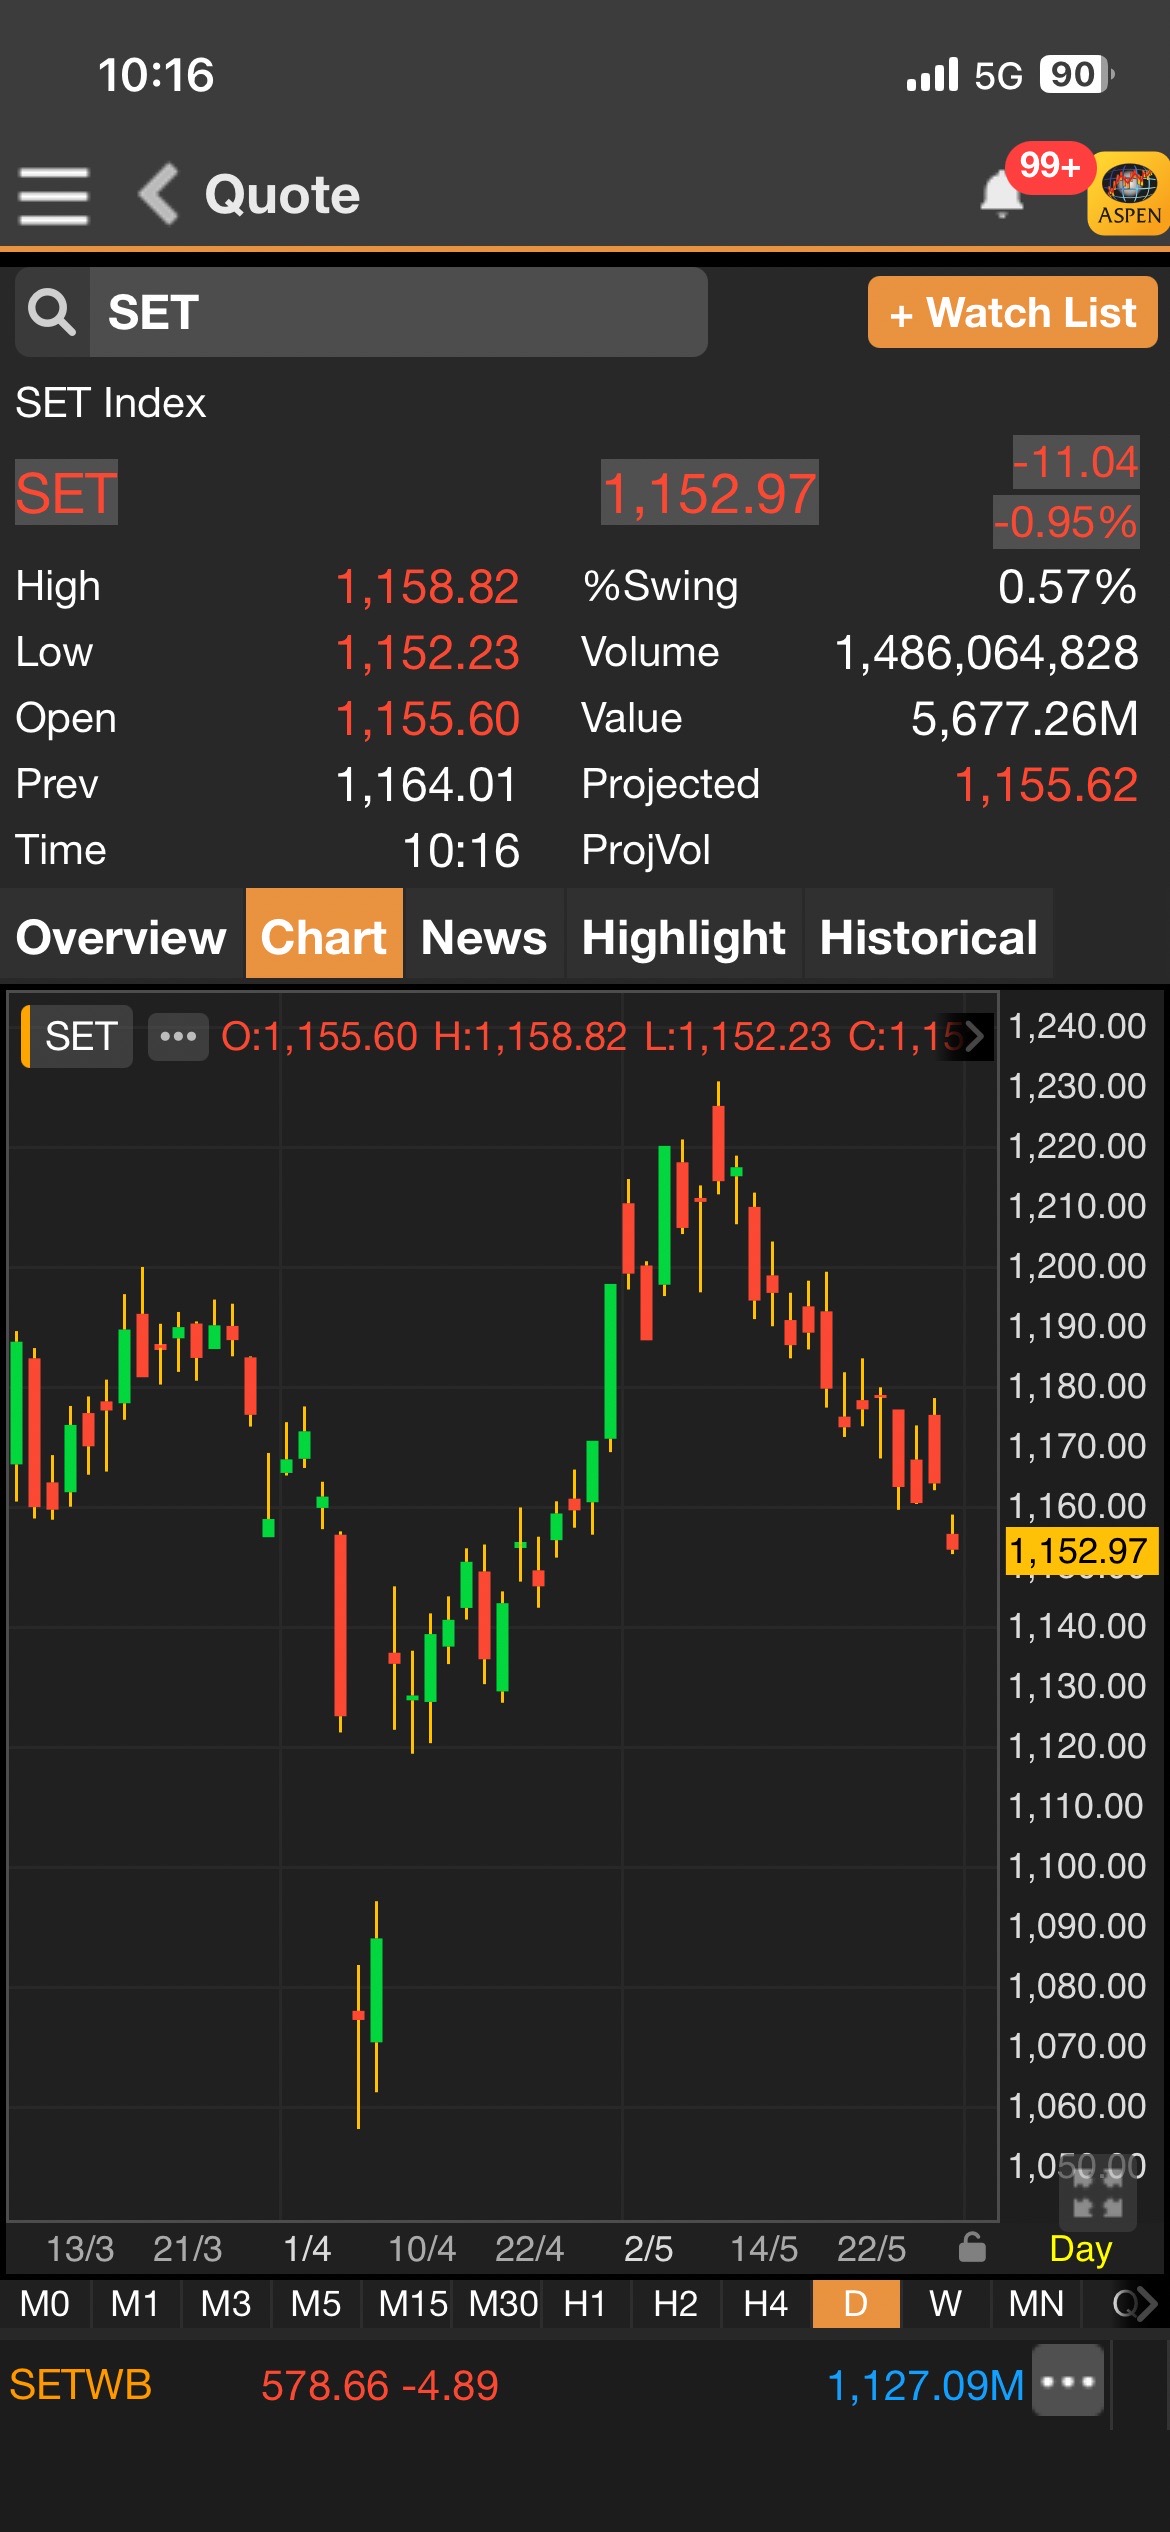
Task: Select the W weekly timeframe
Action: tap(945, 2304)
